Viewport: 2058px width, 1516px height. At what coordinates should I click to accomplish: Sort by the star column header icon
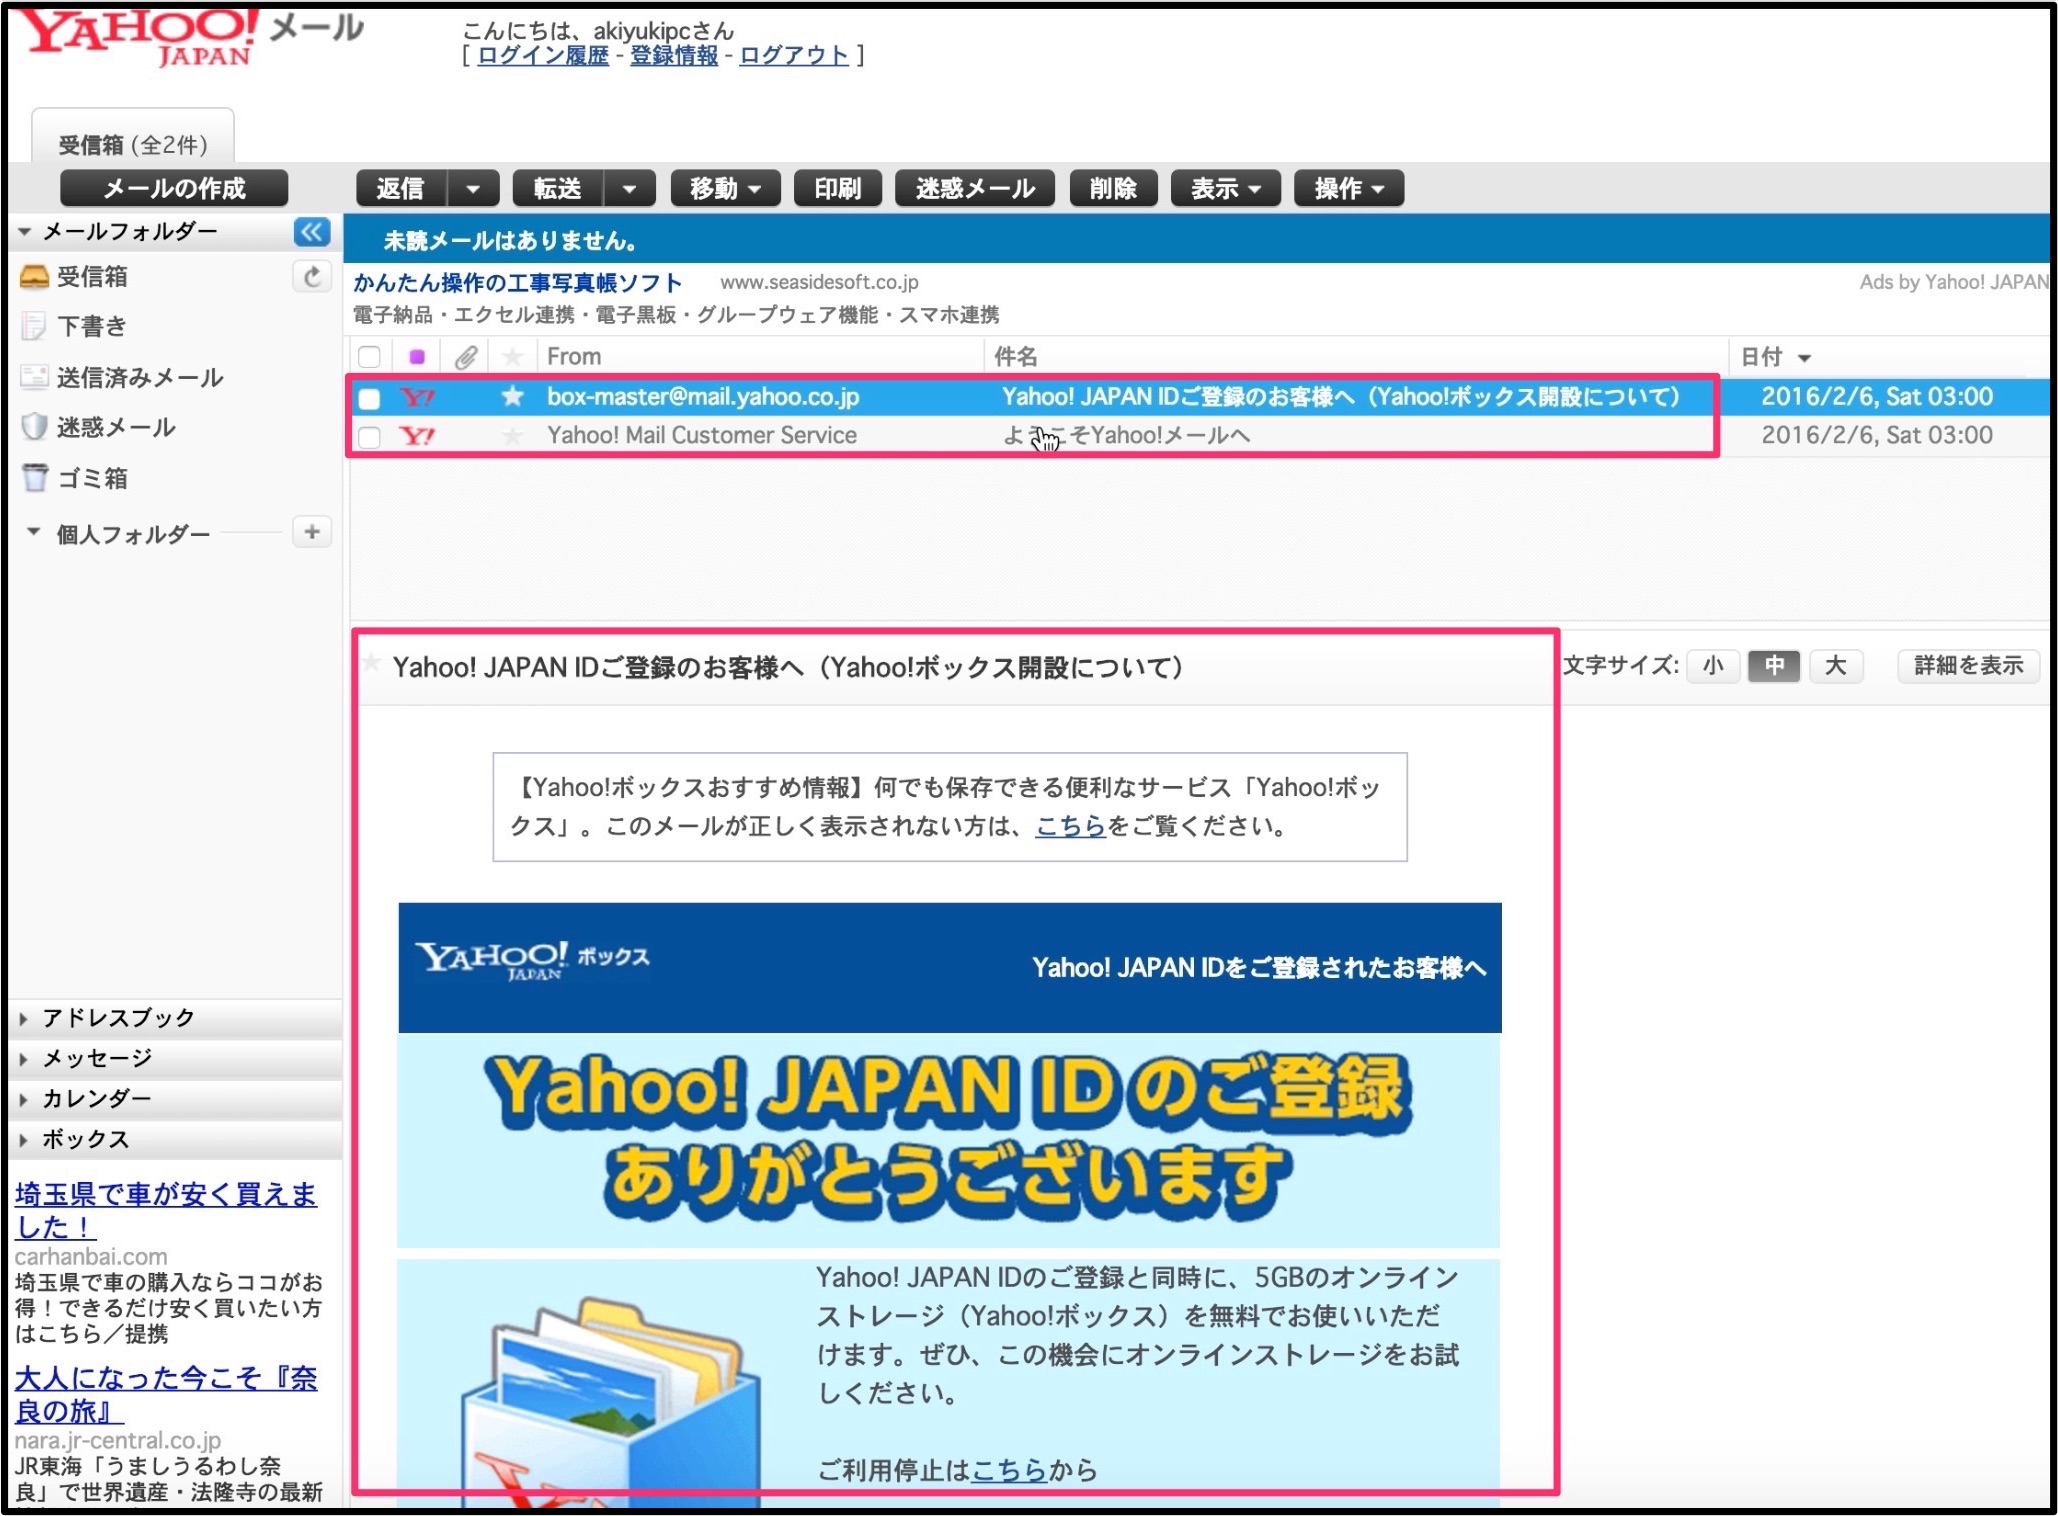click(512, 357)
